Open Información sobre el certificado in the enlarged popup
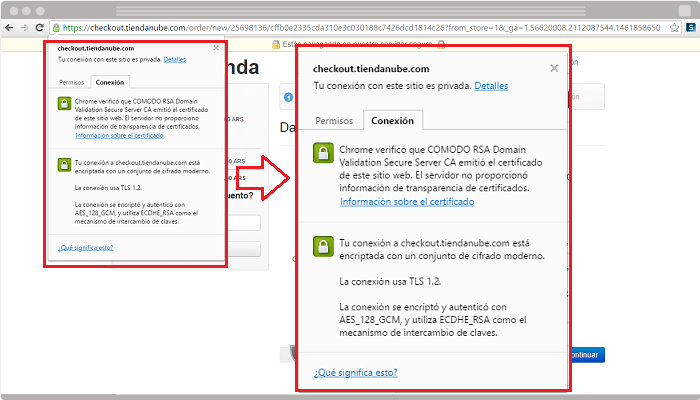Viewport: 700px width, 400px height. 407,202
